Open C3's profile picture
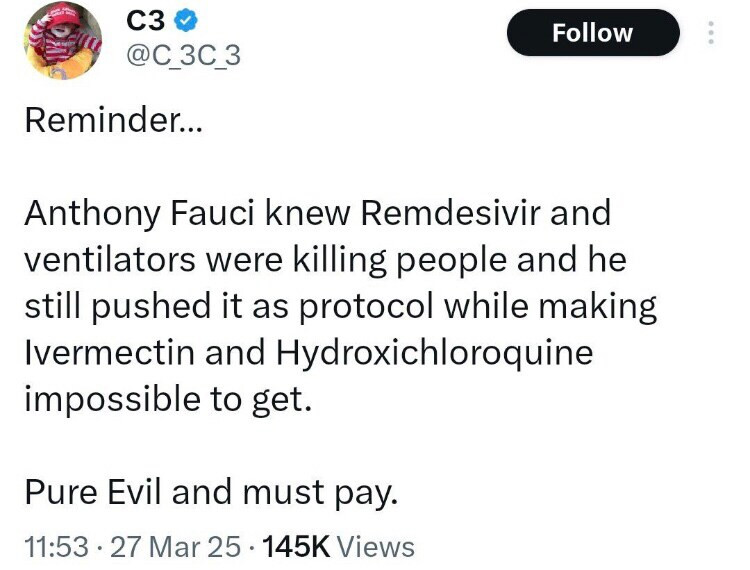Screen dimensions: 750x570 61,39
